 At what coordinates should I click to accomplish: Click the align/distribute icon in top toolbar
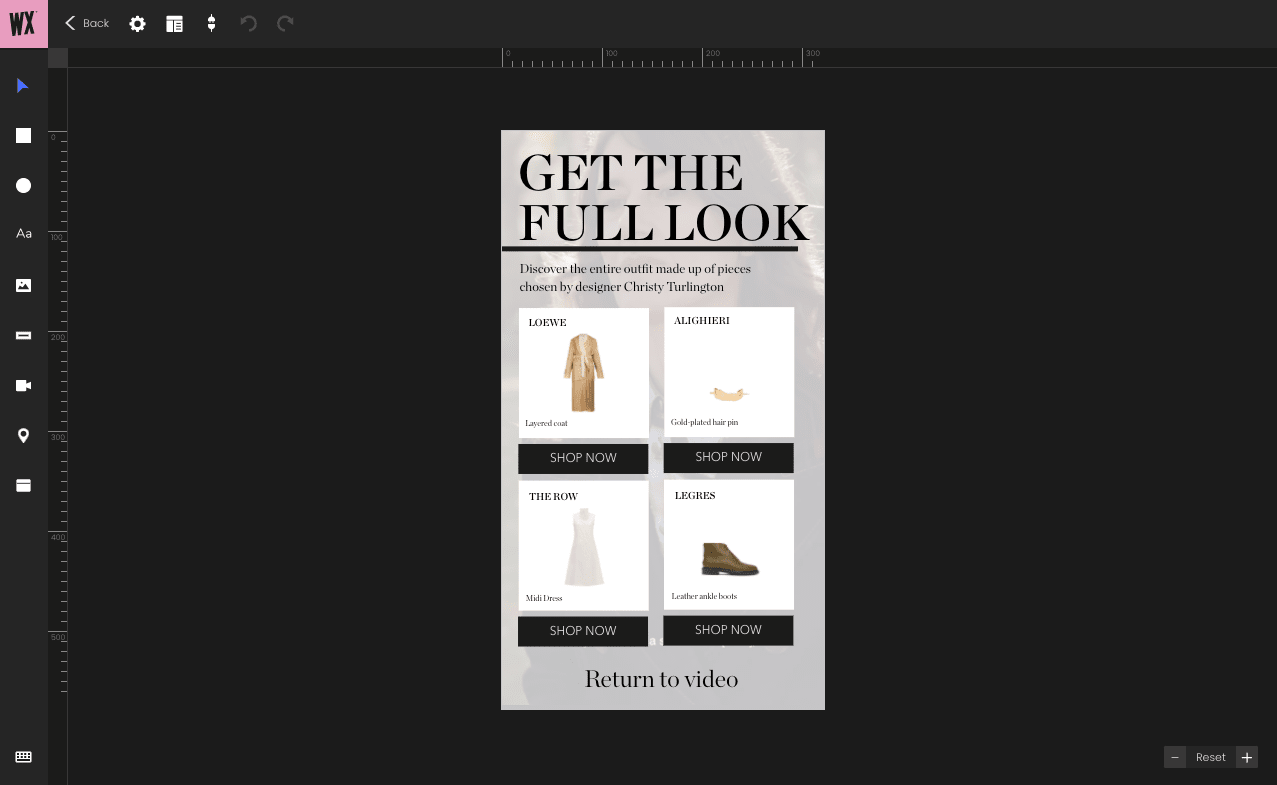coord(211,23)
